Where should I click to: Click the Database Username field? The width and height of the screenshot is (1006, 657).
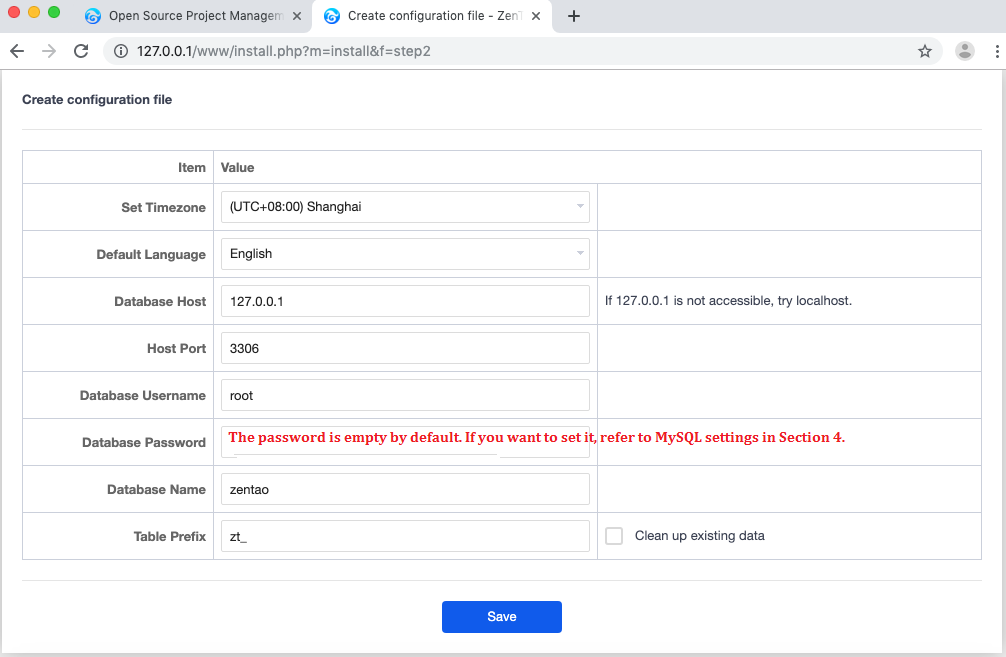(x=405, y=395)
